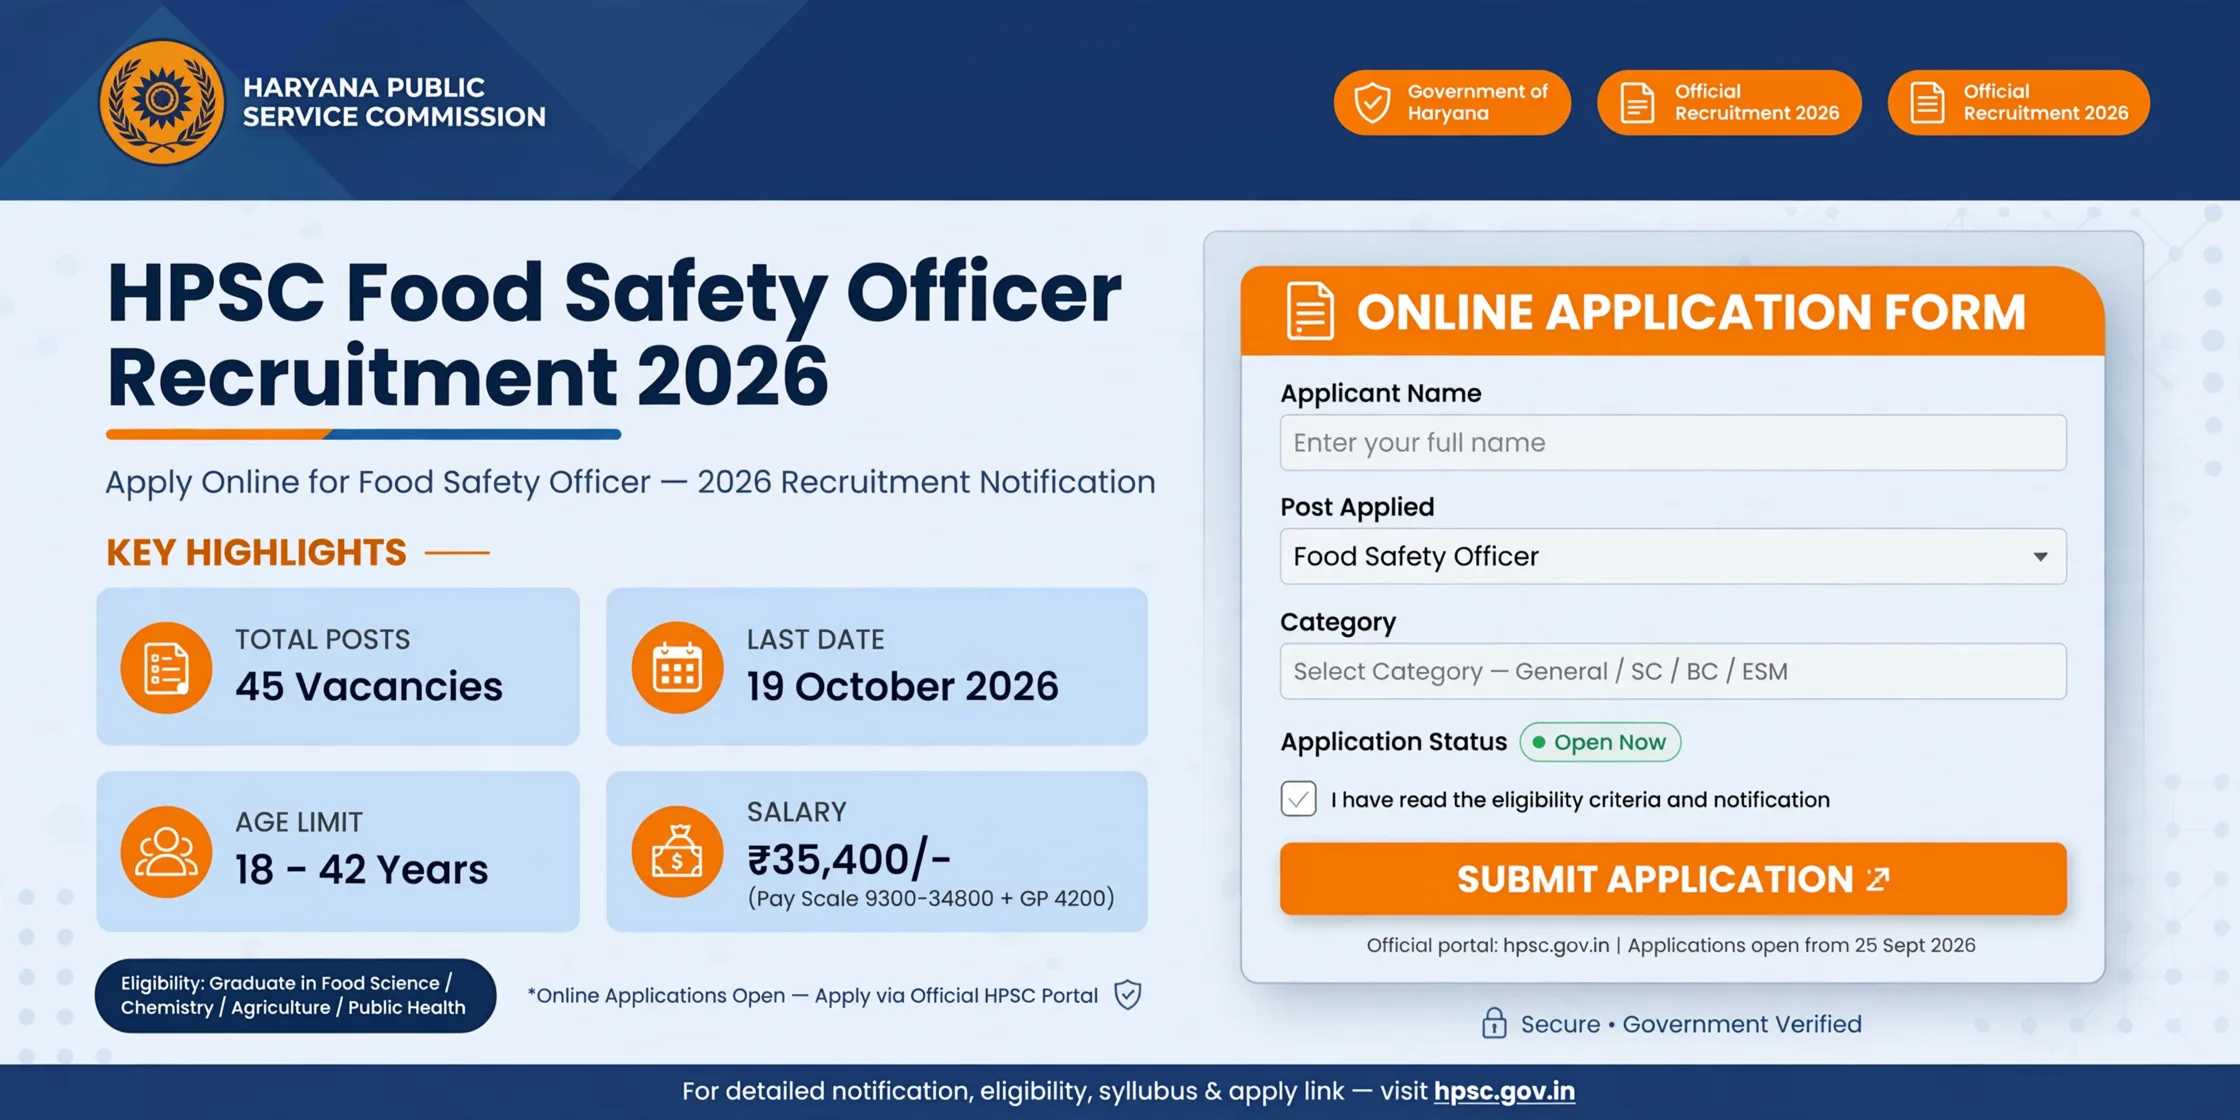Image resolution: width=2240 pixels, height=1120 pixels.
Task: Click the Age Limit people icon
Action: [x=166, y=851]
